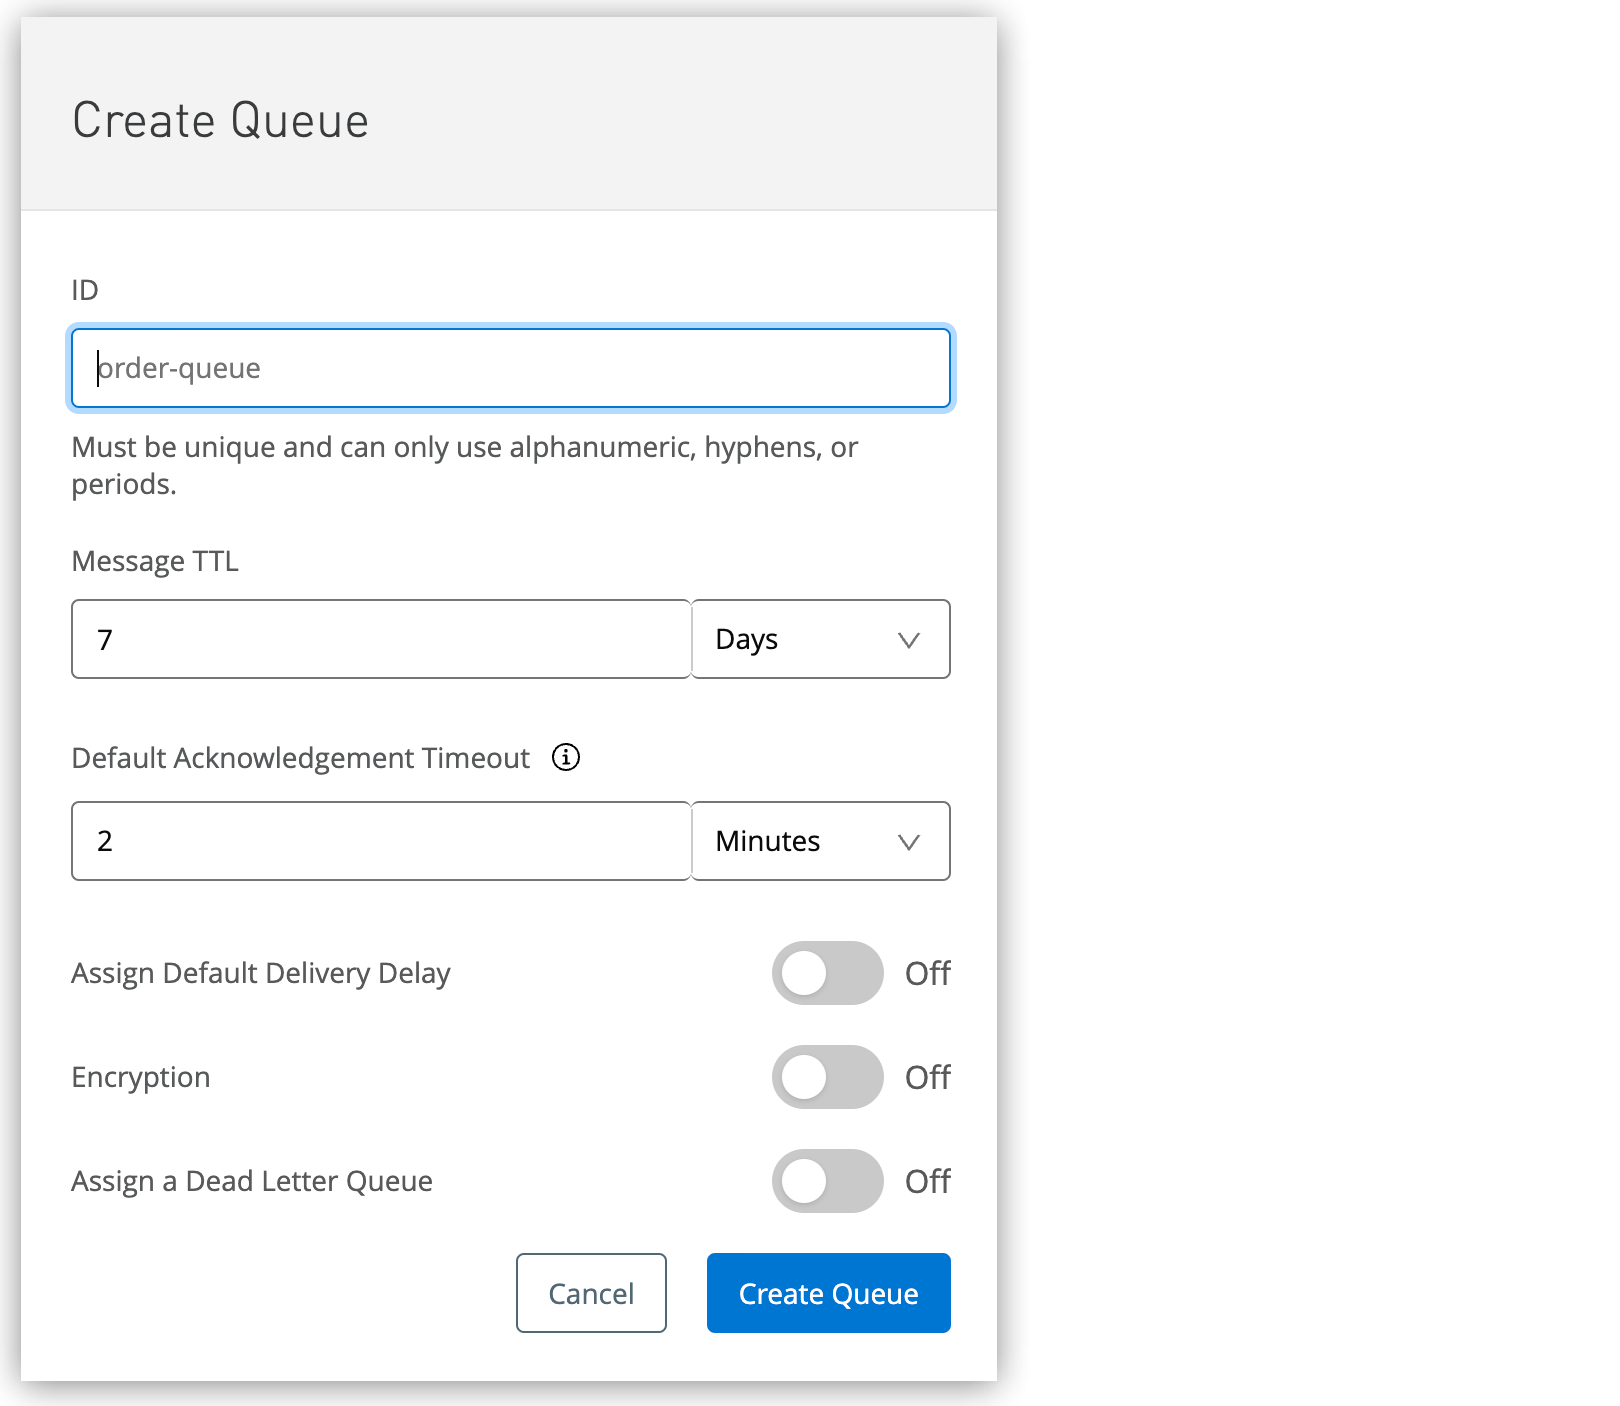Viewport: 1620px width, 1406px height.
Task: Turn on Assign a Dead Letter Queue switch
Action: 827,1181
